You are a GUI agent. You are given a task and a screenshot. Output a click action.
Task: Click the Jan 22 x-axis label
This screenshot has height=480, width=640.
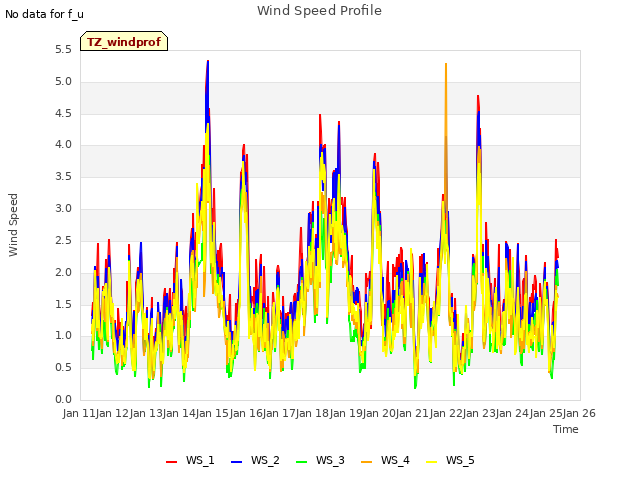click(446, 413)
